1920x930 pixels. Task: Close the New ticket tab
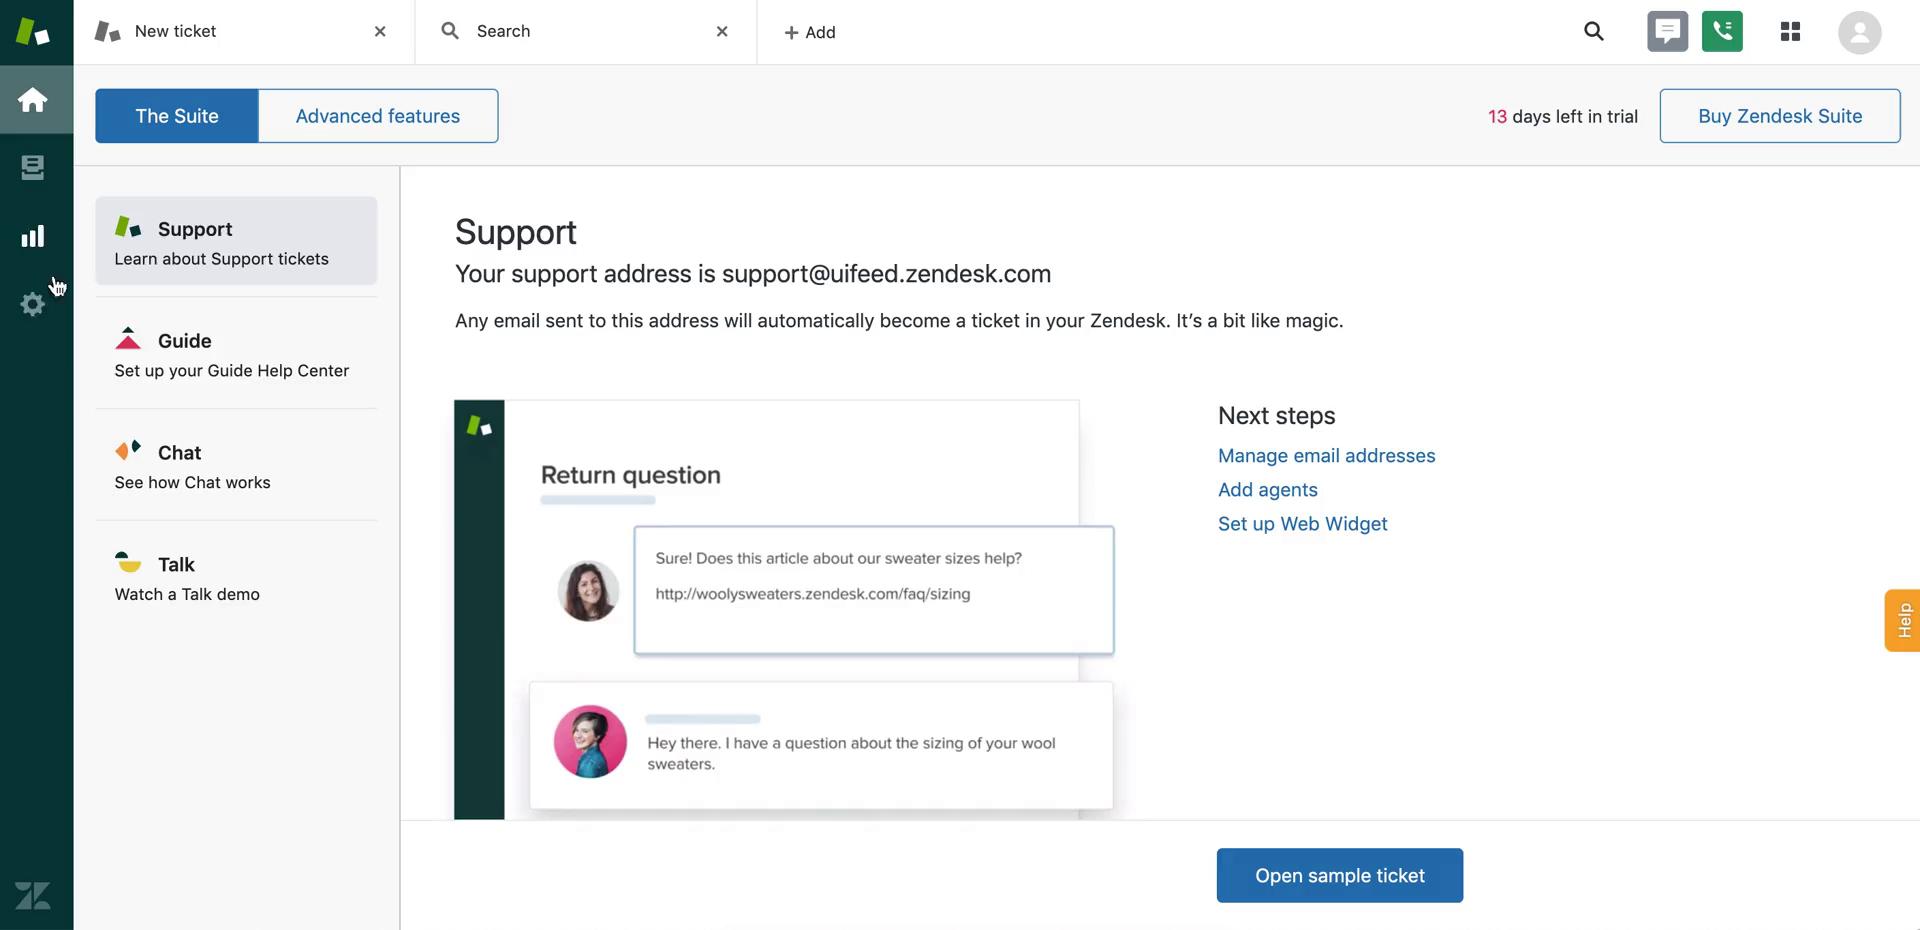380,32
